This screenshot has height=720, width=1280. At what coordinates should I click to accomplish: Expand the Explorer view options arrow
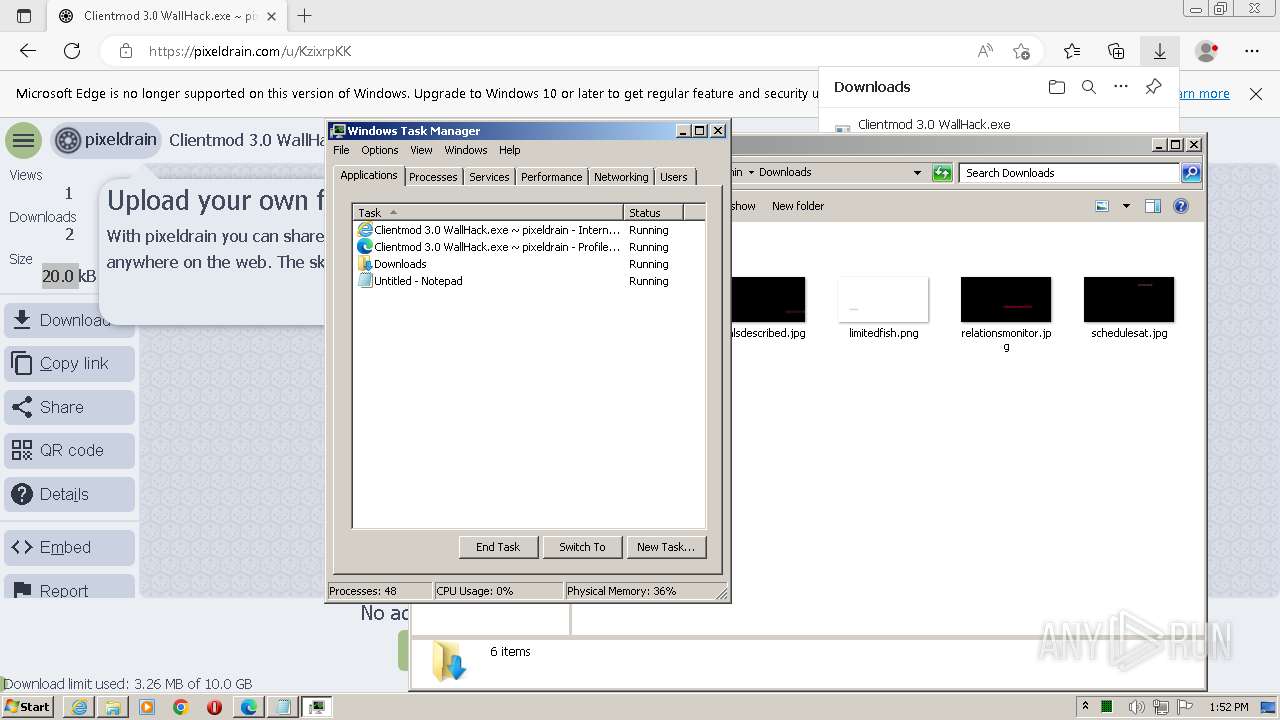click(x=1126, y=206)
